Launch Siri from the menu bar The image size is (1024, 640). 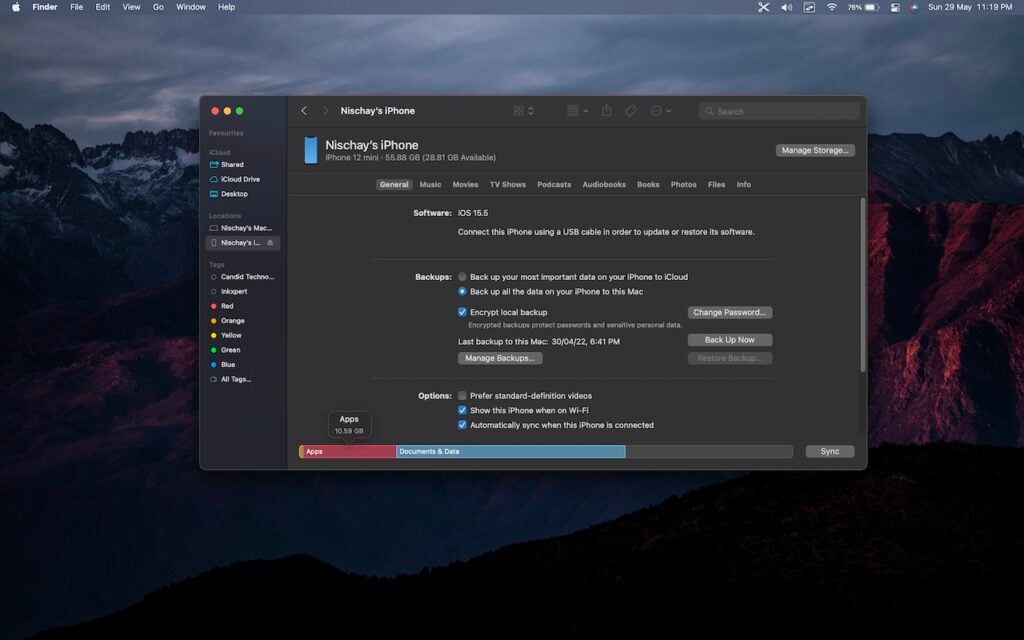point(914,7)
